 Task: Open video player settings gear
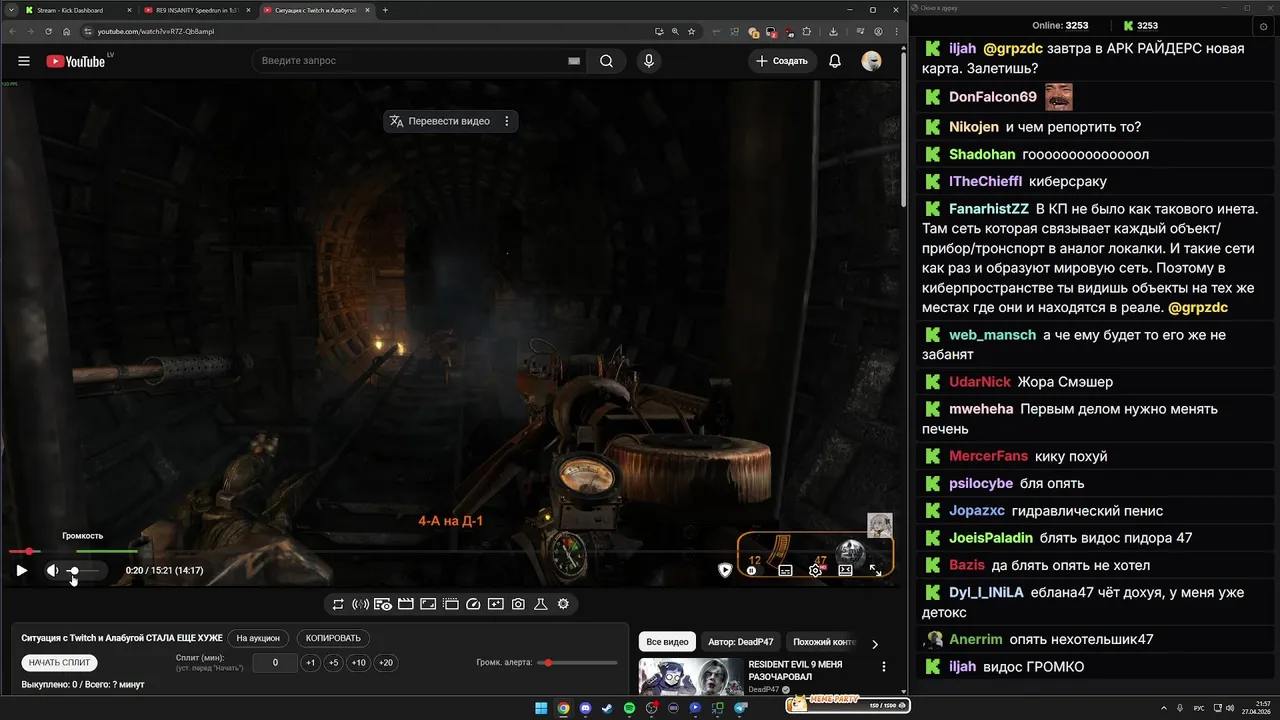click(x=815, y=570)
